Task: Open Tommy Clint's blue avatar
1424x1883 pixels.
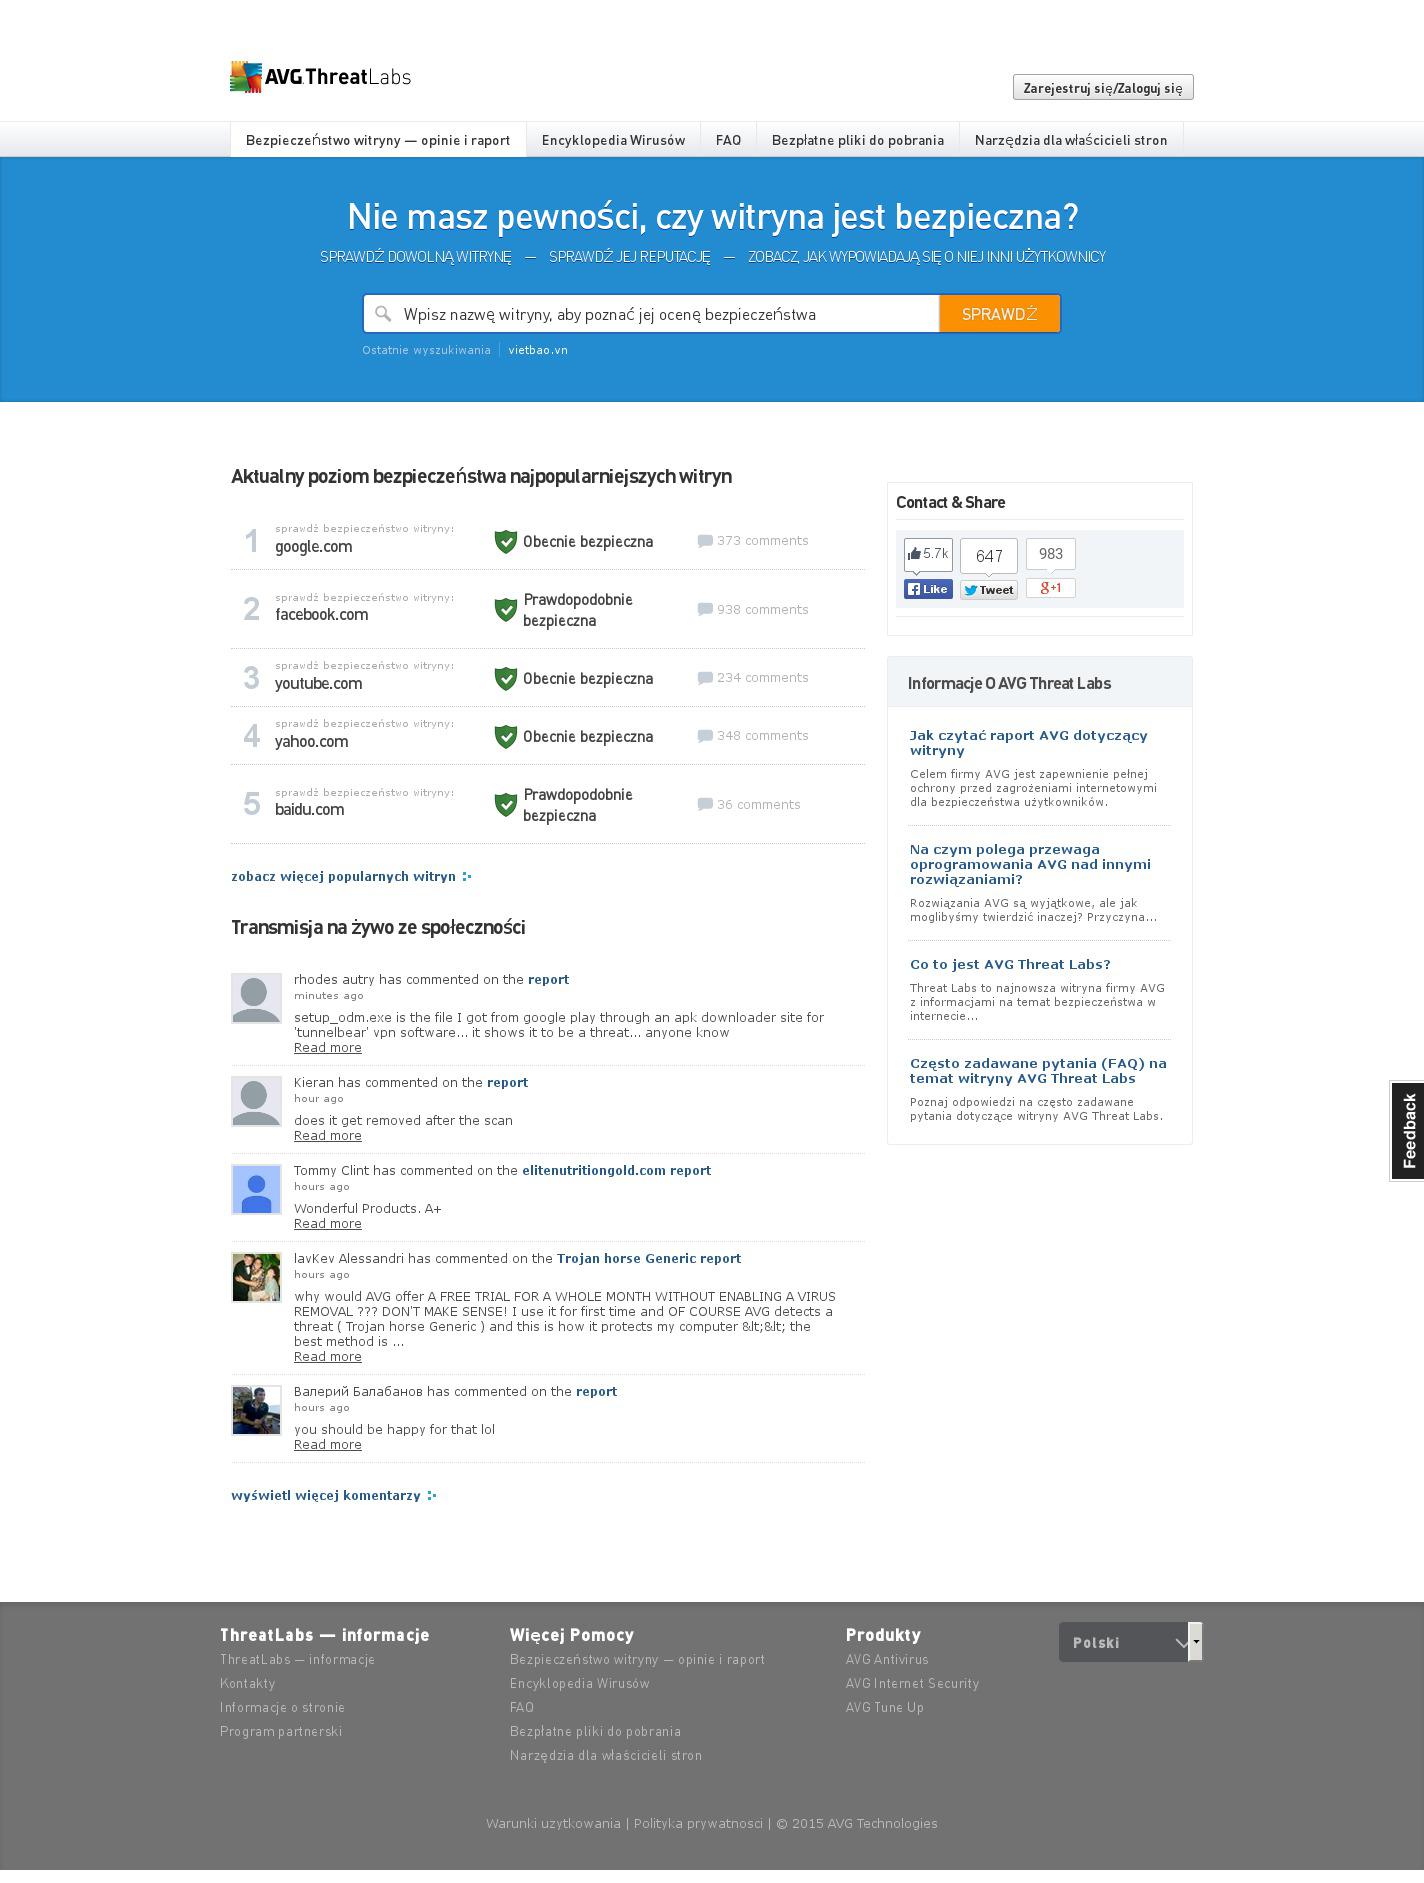Action: (x=256, y=1190)
